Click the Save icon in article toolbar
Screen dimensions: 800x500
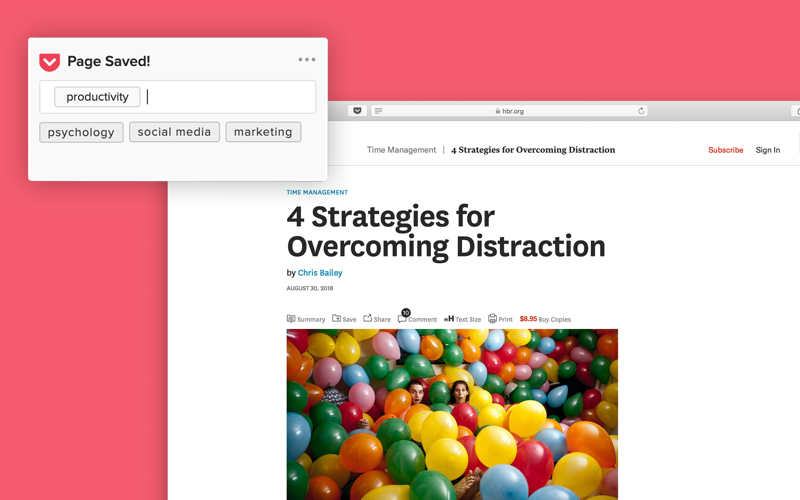pos(336,318)
